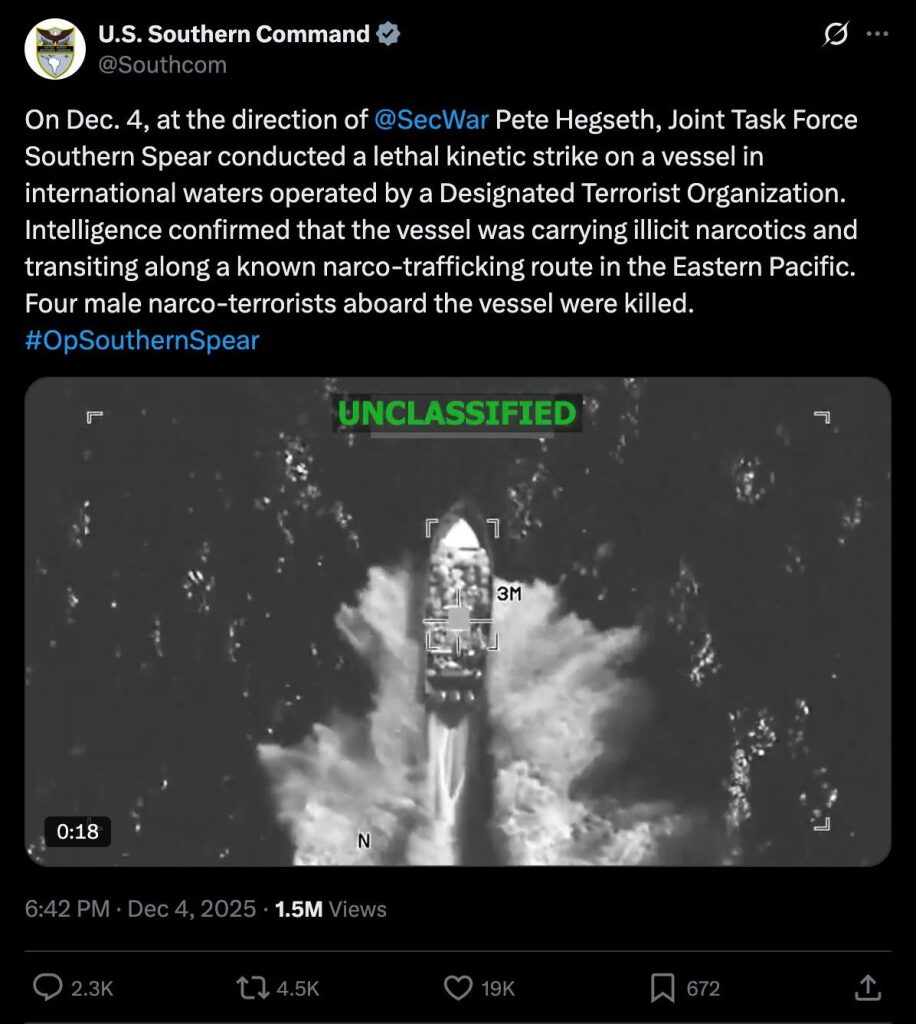Like the post with the heart icon
The image size is (916, 1024).
(458, 988)
